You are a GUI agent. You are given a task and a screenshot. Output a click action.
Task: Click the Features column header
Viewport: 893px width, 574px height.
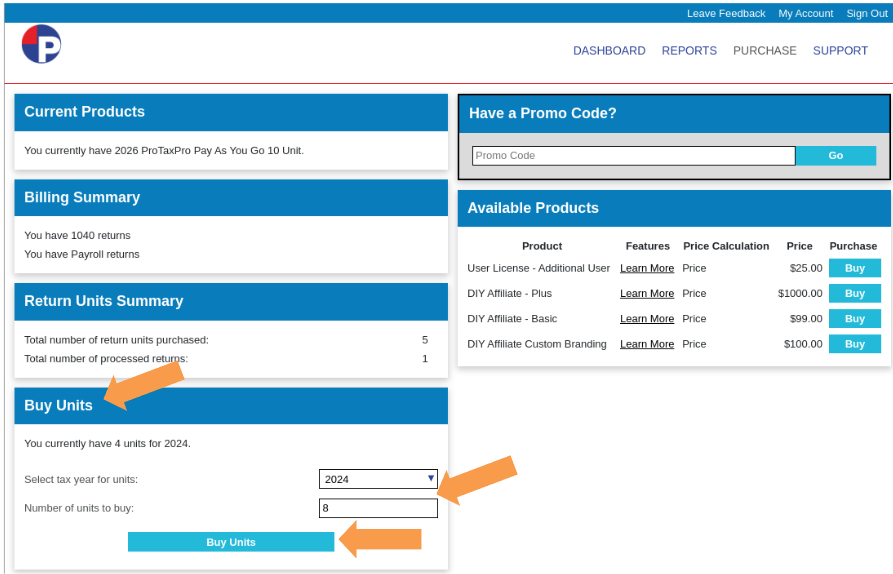point(648,246)
